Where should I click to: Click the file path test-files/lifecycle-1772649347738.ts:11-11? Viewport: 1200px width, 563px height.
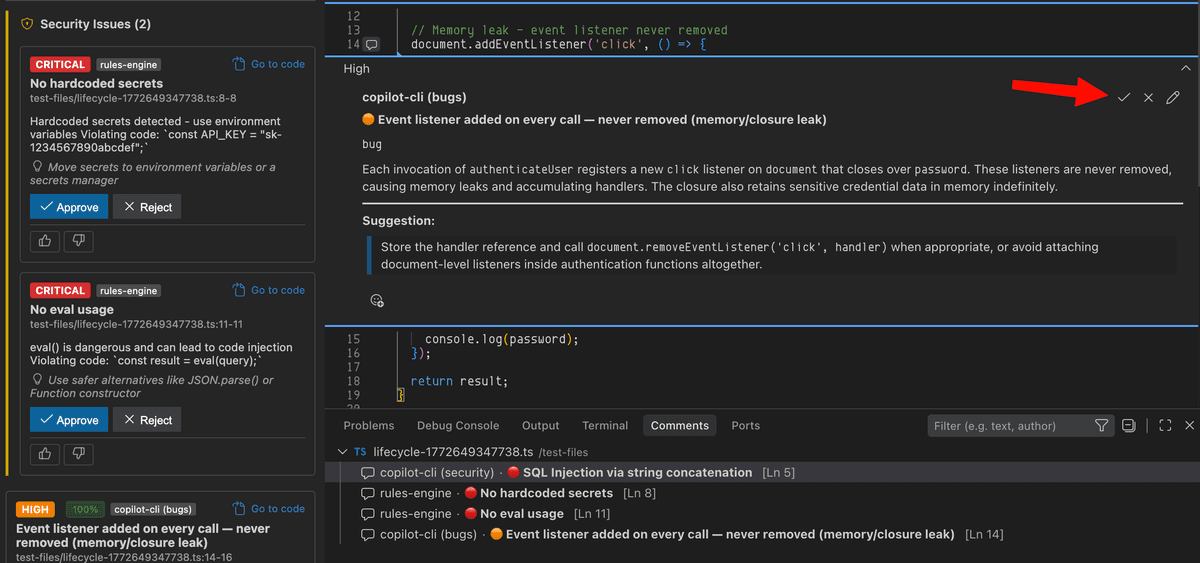(136, 324)
